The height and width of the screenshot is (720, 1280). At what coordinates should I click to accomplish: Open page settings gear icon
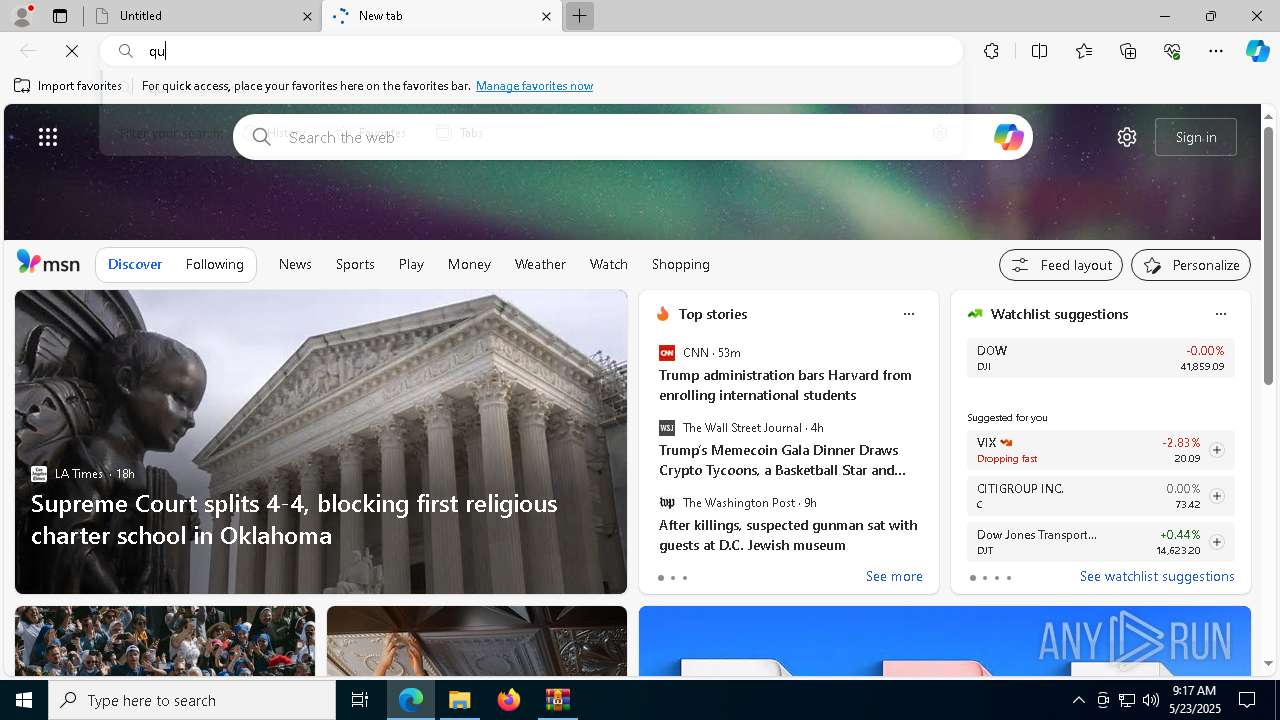click(x=1127, y=137)
